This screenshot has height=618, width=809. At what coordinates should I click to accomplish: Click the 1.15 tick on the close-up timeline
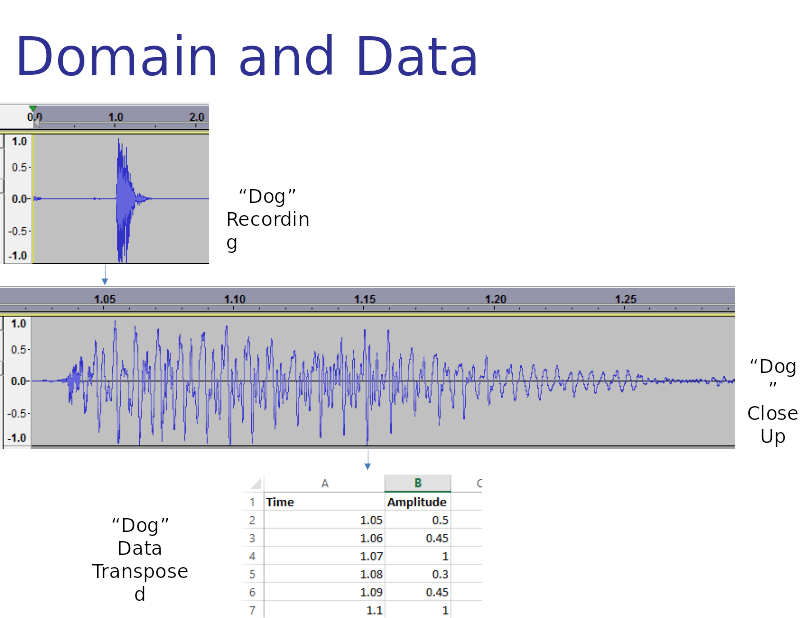pos(365,299)
